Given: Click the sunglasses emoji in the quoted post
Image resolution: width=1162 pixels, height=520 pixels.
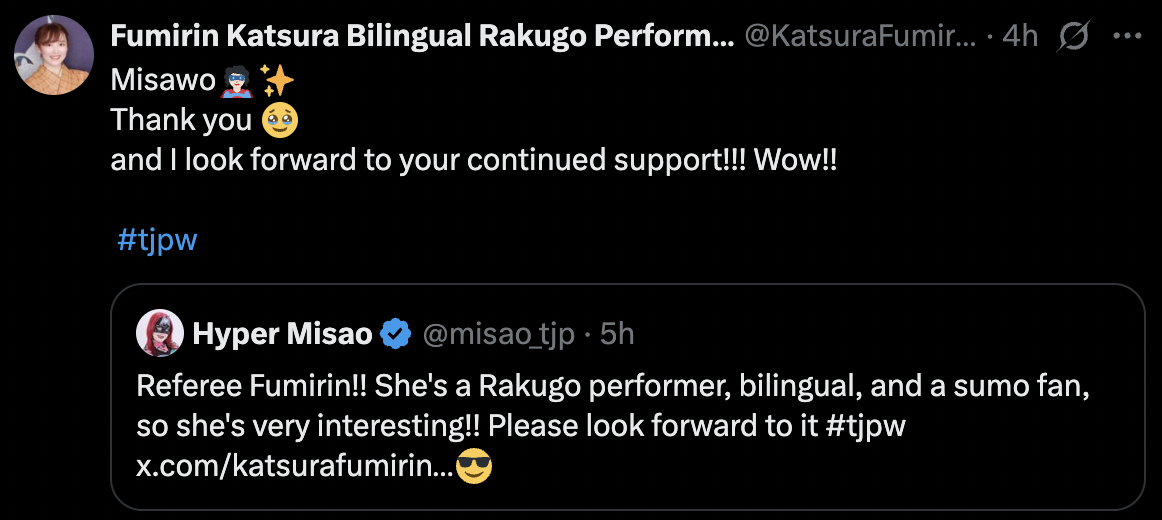Looking at the screenshot, I should point(473,465).
